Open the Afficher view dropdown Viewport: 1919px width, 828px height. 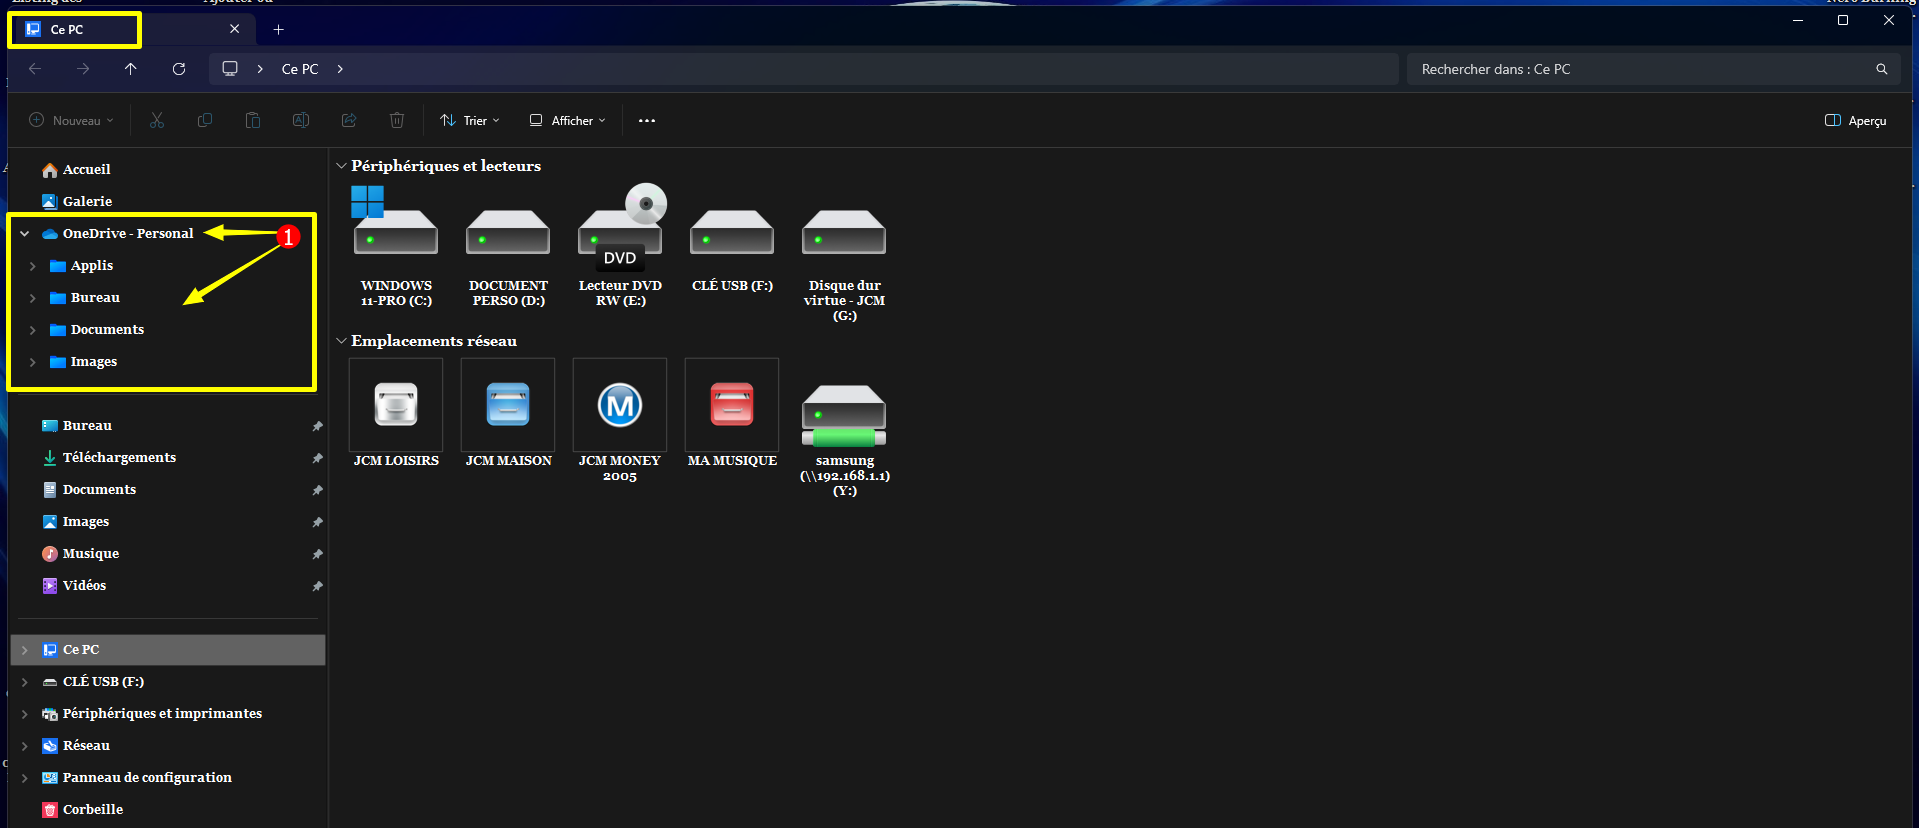[x=568, y=121]
